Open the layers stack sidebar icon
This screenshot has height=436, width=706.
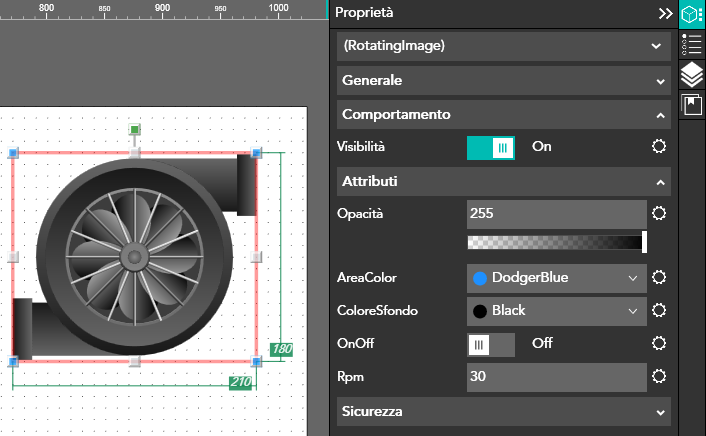click(691, 75)
